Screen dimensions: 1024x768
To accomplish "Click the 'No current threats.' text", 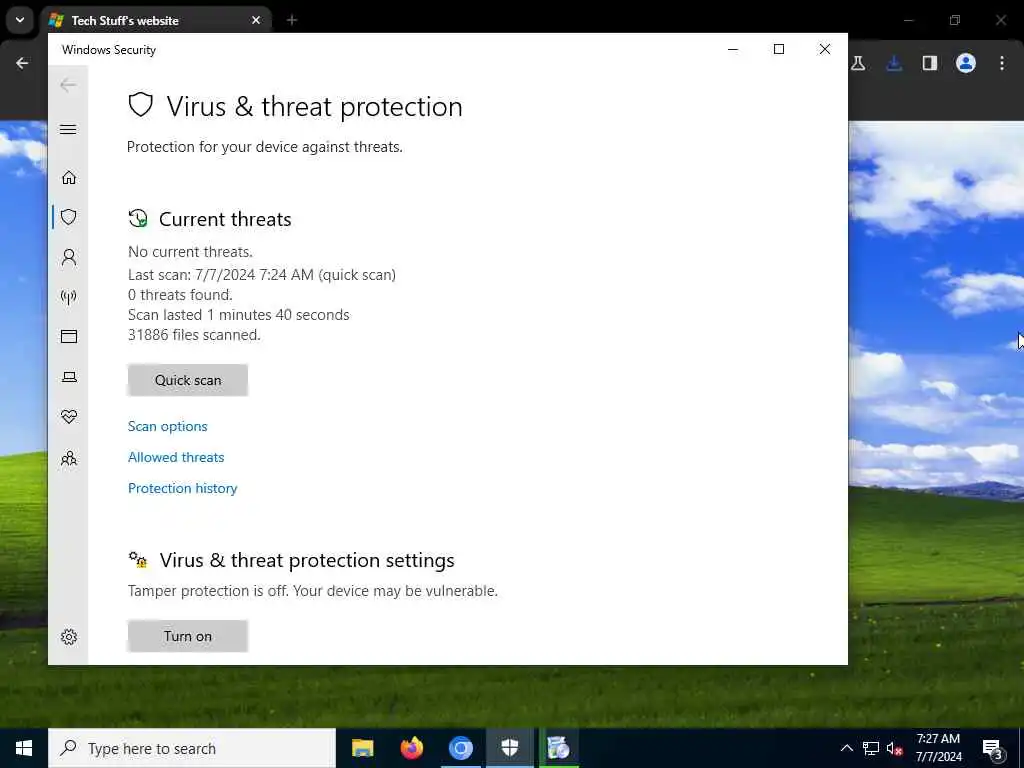I will click(190, 252).
